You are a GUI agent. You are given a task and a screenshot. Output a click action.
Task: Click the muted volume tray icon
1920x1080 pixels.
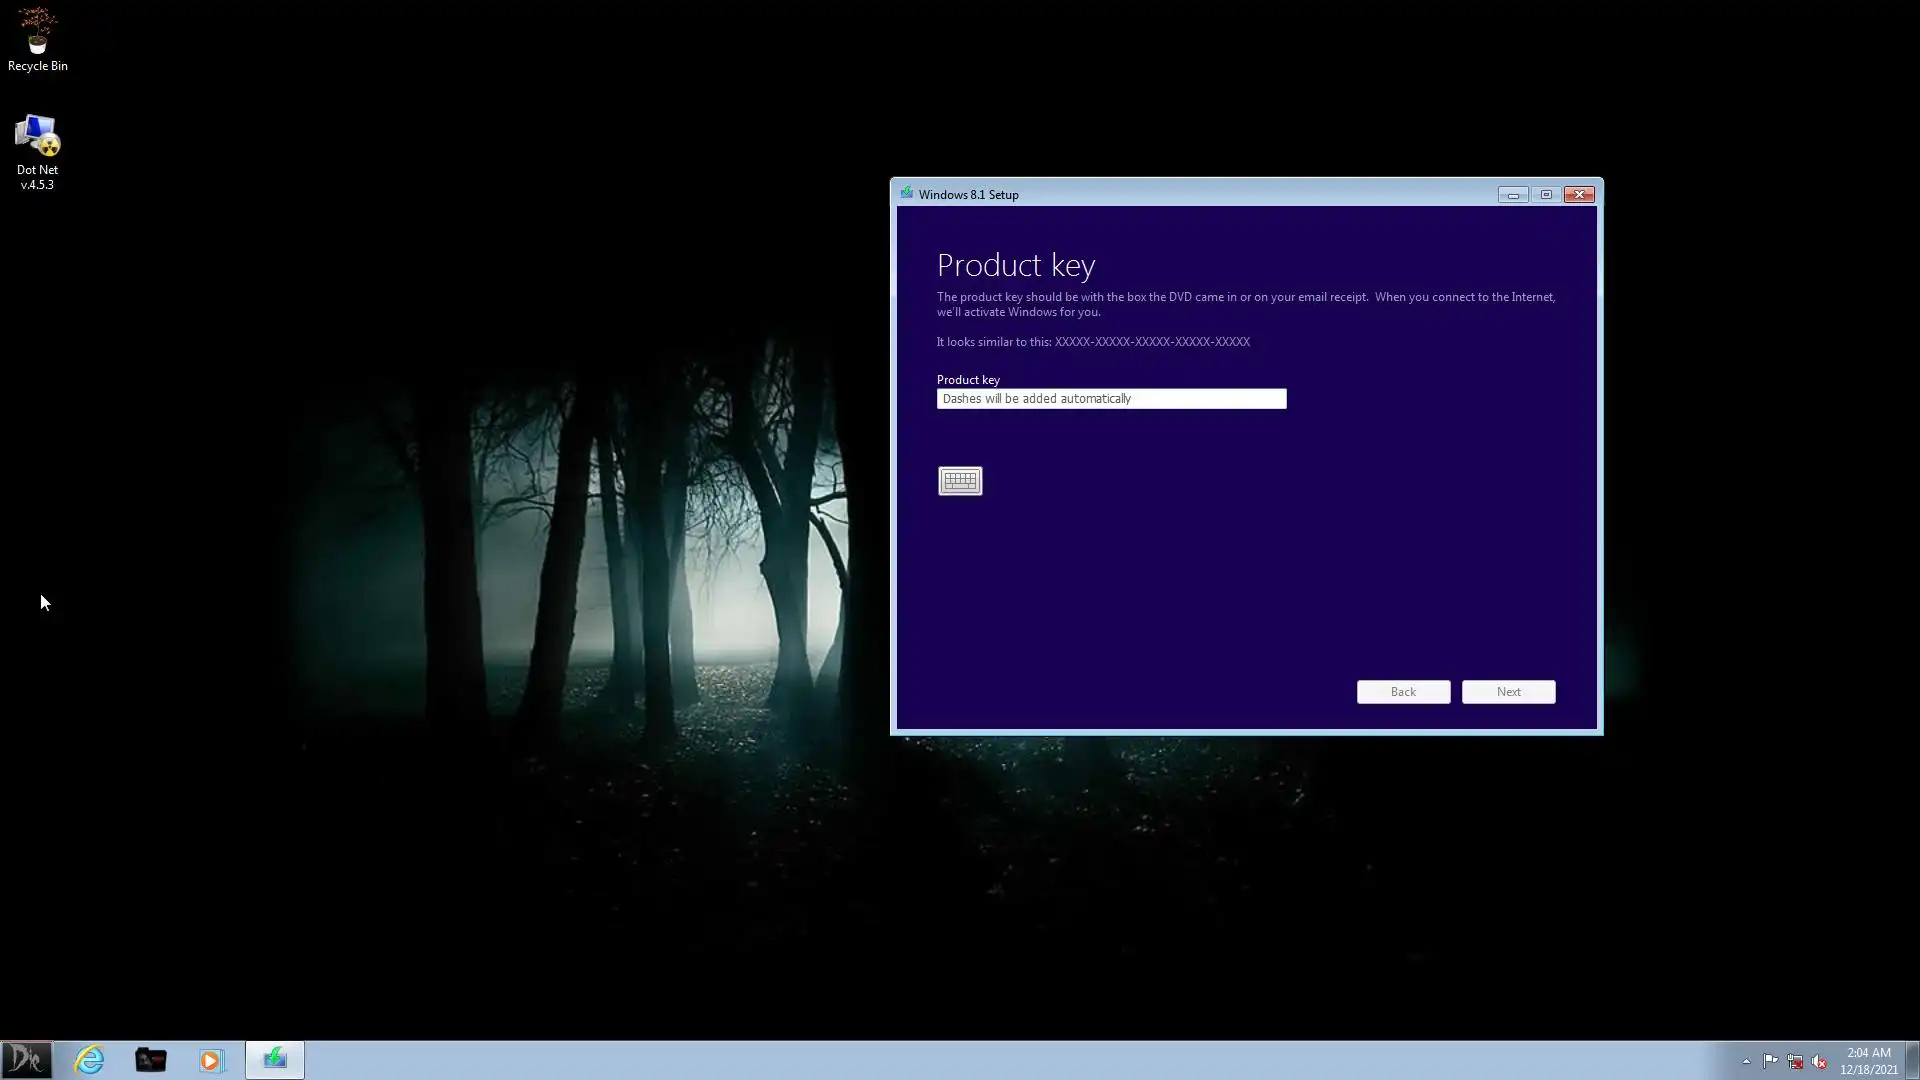click(x=1819, y=1061)
